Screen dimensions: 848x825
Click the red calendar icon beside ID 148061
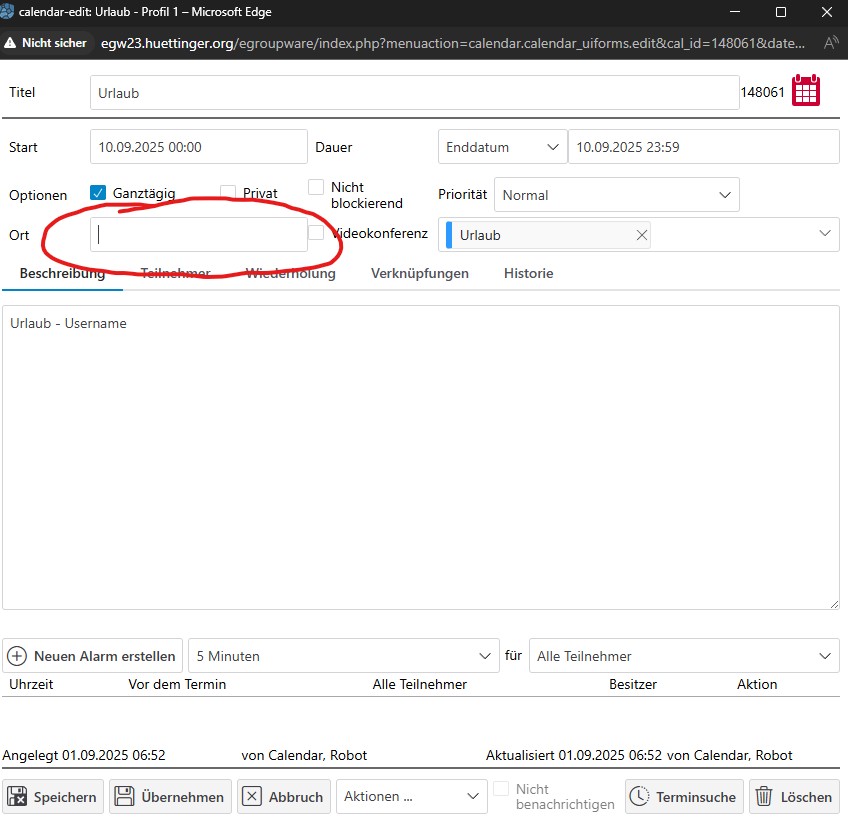coord(806,91)
